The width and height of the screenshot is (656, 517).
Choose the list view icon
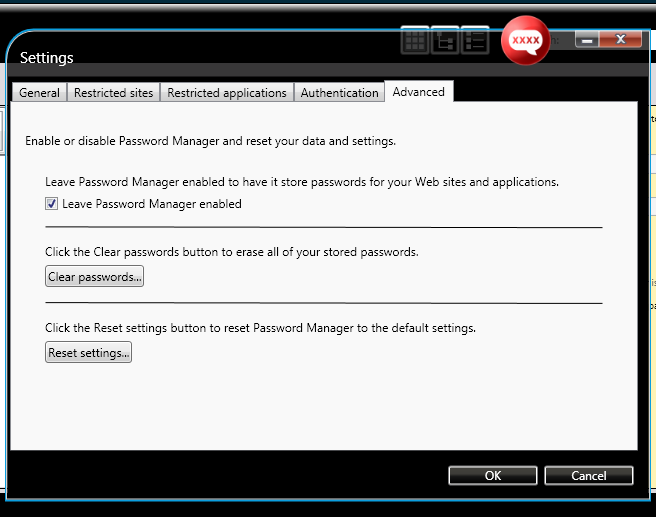[x=475, y=40]
